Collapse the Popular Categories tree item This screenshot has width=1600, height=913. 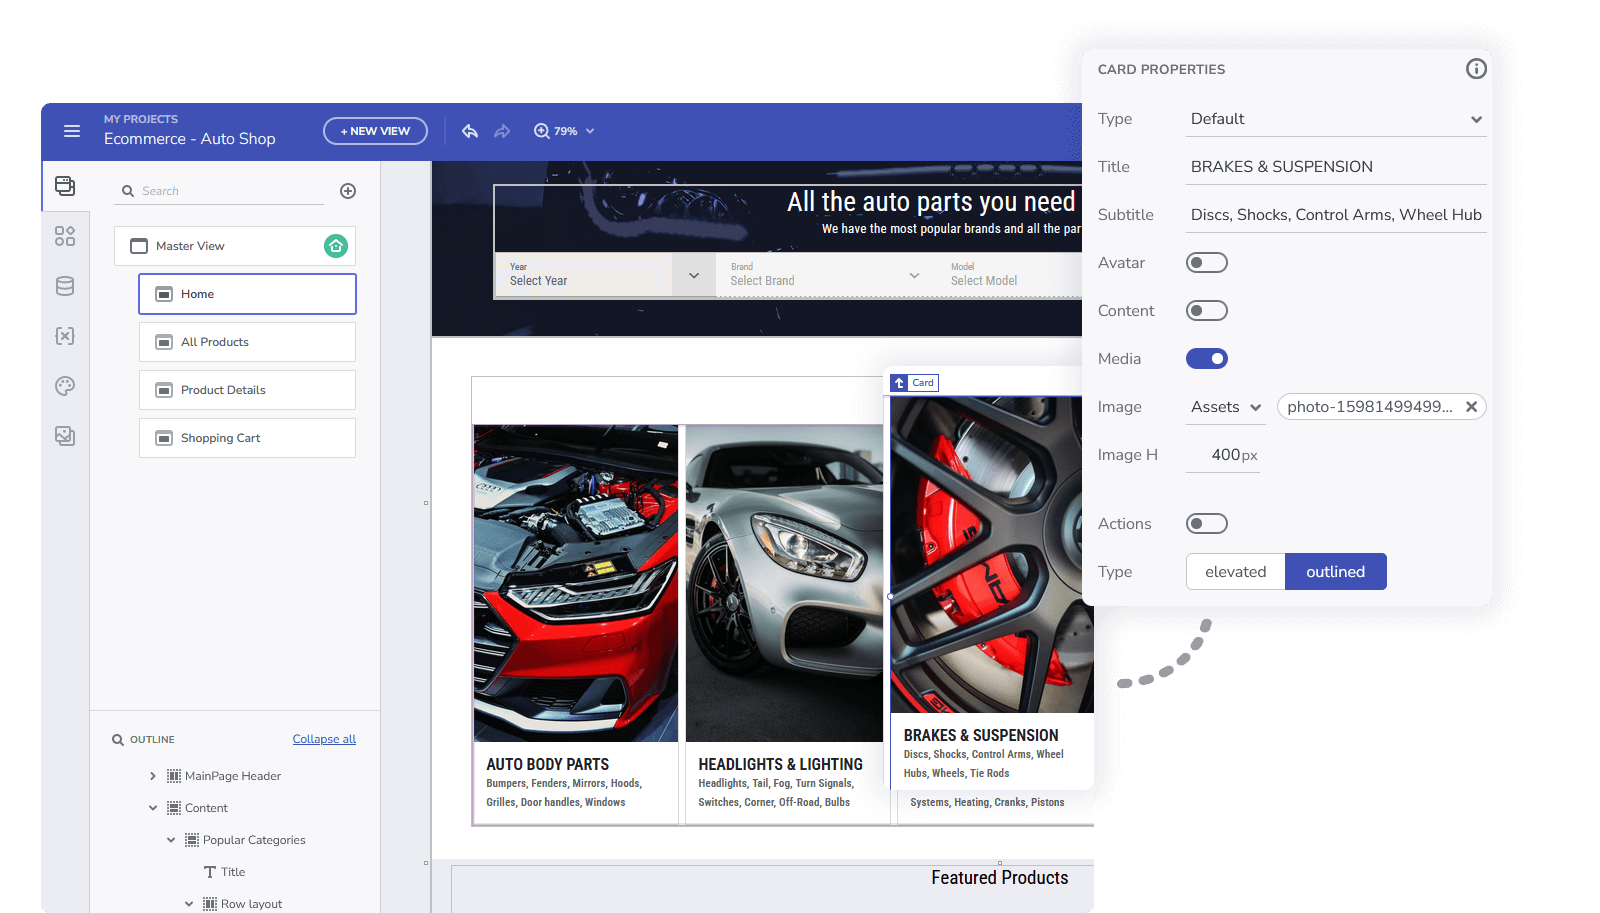tap(170, 840)
